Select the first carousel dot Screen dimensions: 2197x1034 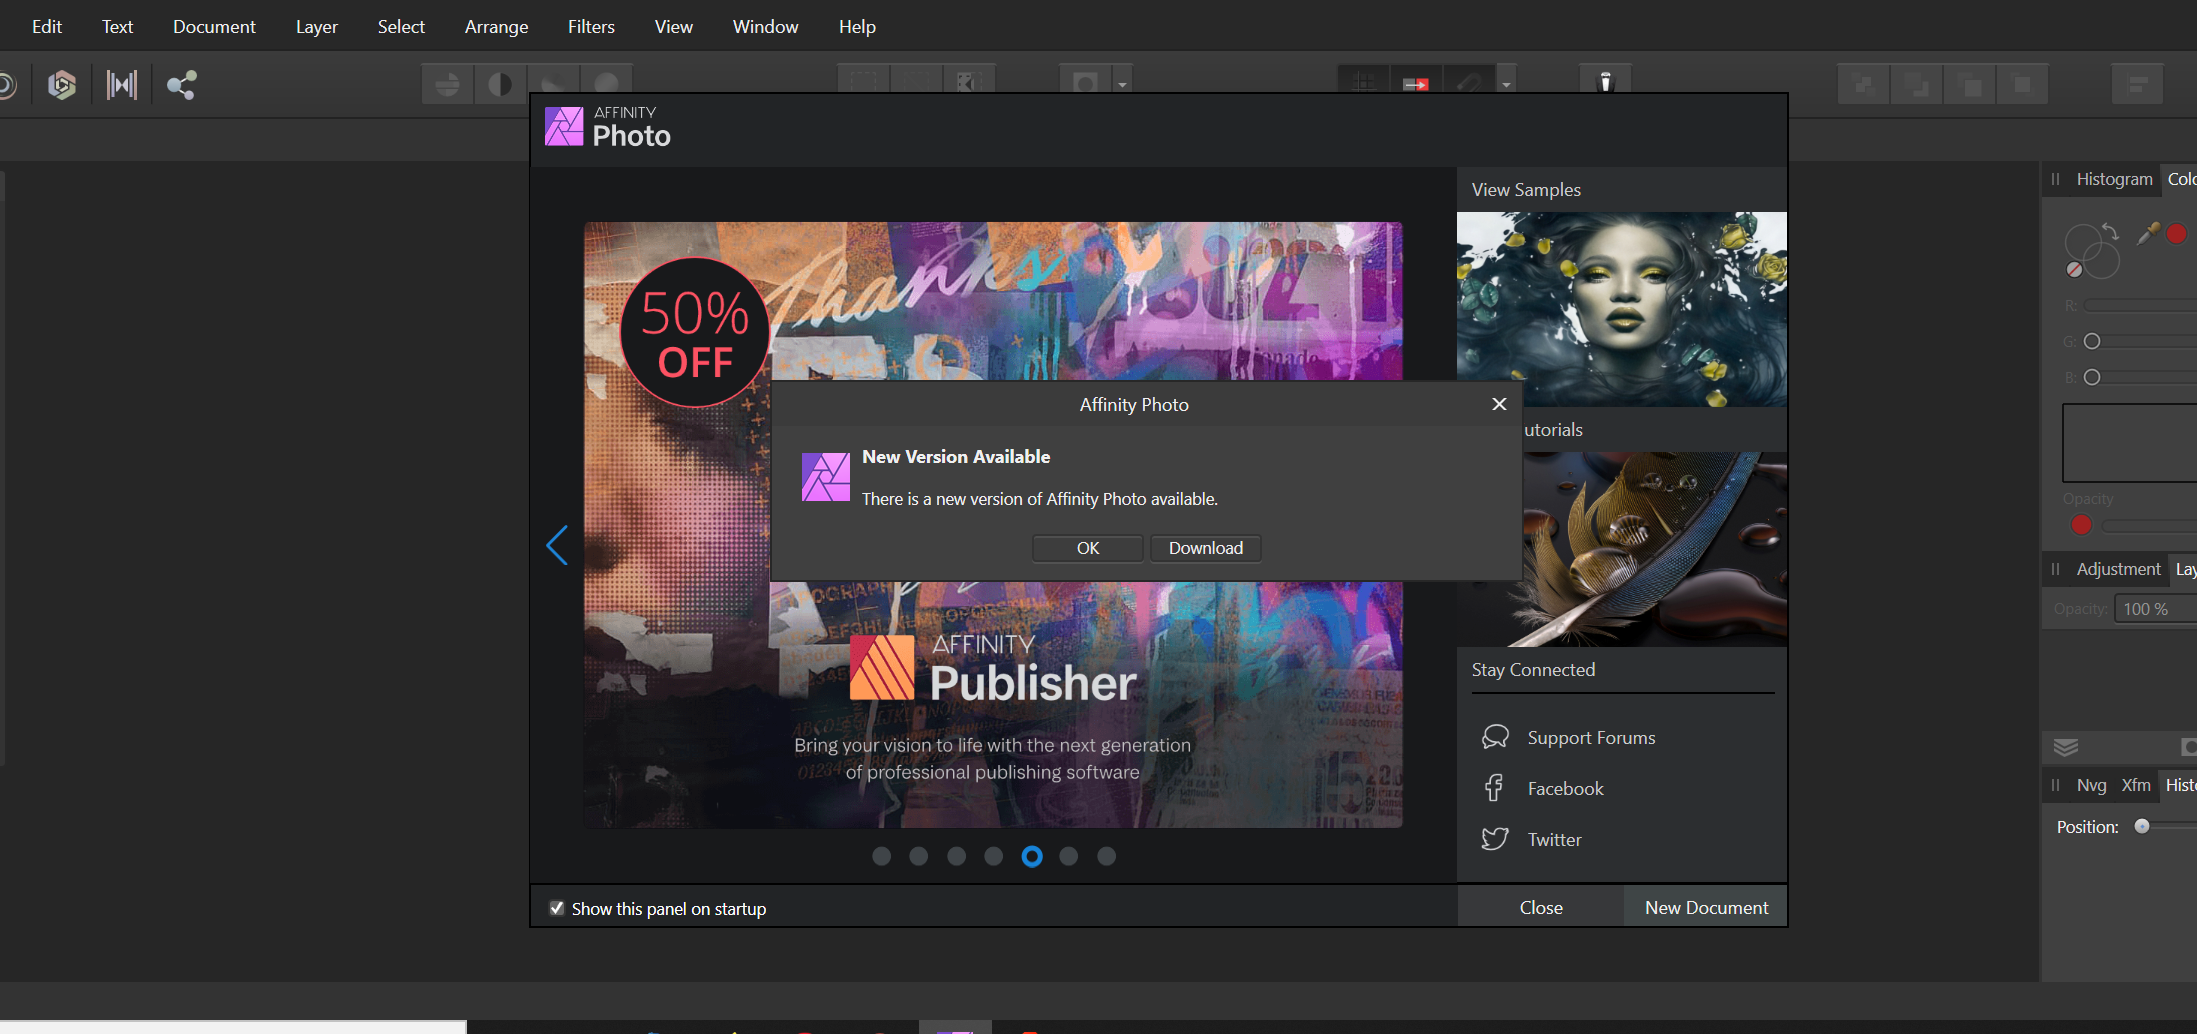pos(881,856)
